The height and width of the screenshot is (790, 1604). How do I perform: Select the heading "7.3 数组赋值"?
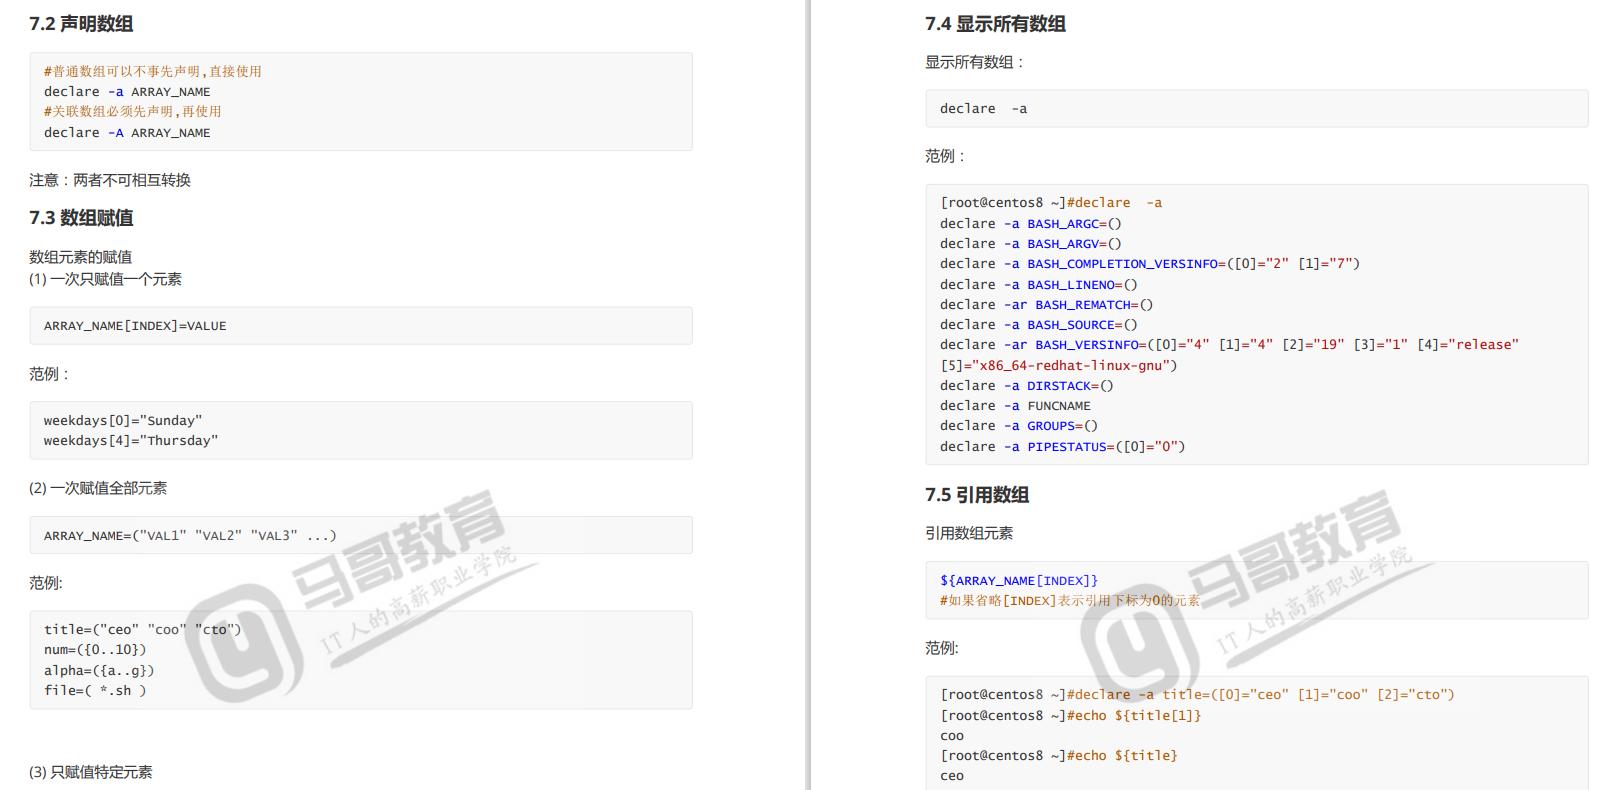pos(81,218)
